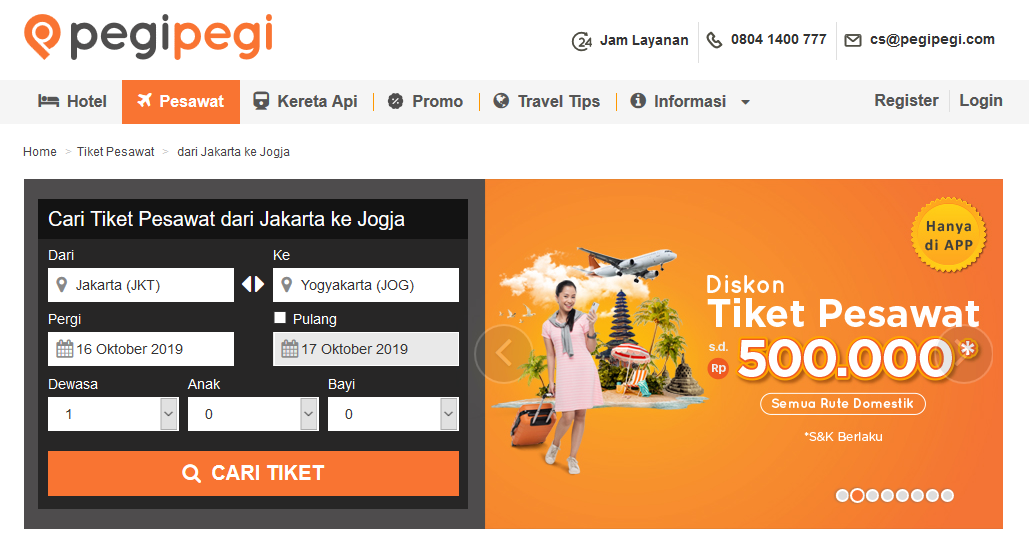Open Tiket Pesawat breadcrumb link
This screenshot has width=1029, height=540.
(116, 152)
